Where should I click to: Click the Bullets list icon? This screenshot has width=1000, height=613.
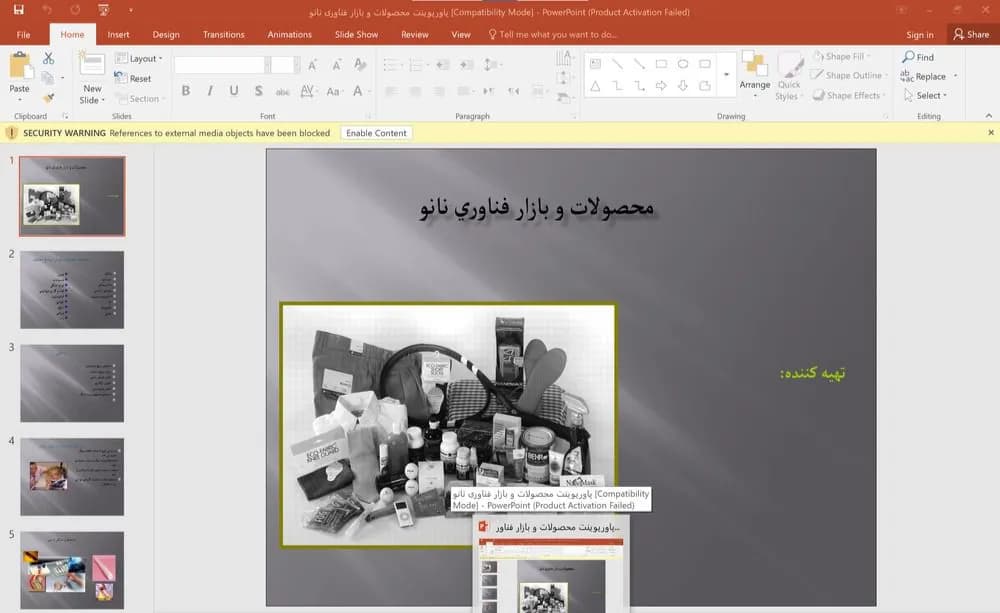coord(393,64)
